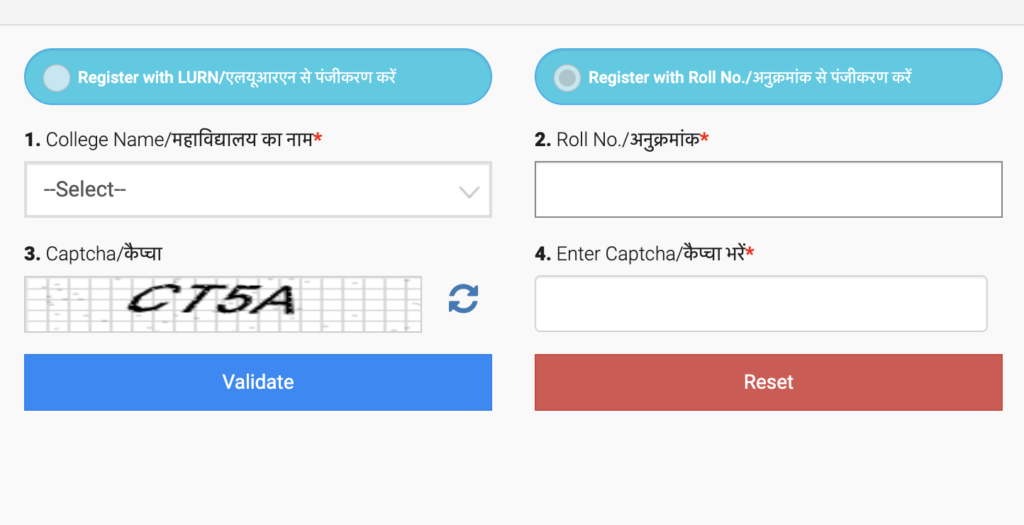This screenshot has width=1024, height=525.
Task: Focus the Enter Captcha text box
Action: 761,304
